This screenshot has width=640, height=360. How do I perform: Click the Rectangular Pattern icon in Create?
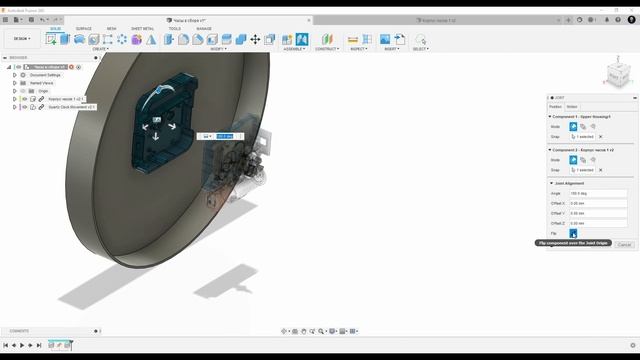coord(107,39)
